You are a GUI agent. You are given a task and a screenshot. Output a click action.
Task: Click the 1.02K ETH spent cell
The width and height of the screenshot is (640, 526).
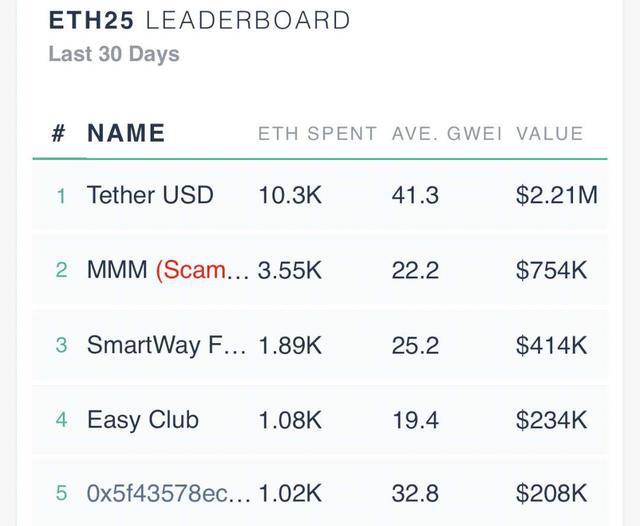pos(290,493)
